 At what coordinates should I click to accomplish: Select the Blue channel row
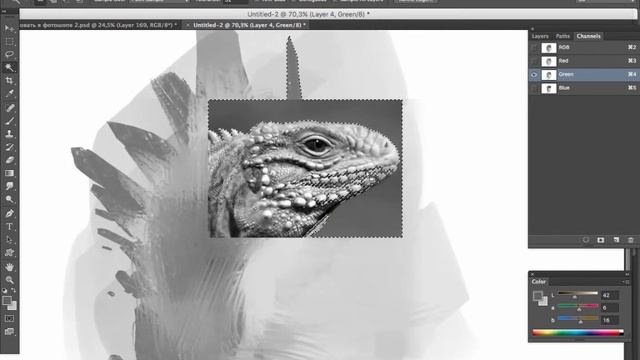pos(584,88)
